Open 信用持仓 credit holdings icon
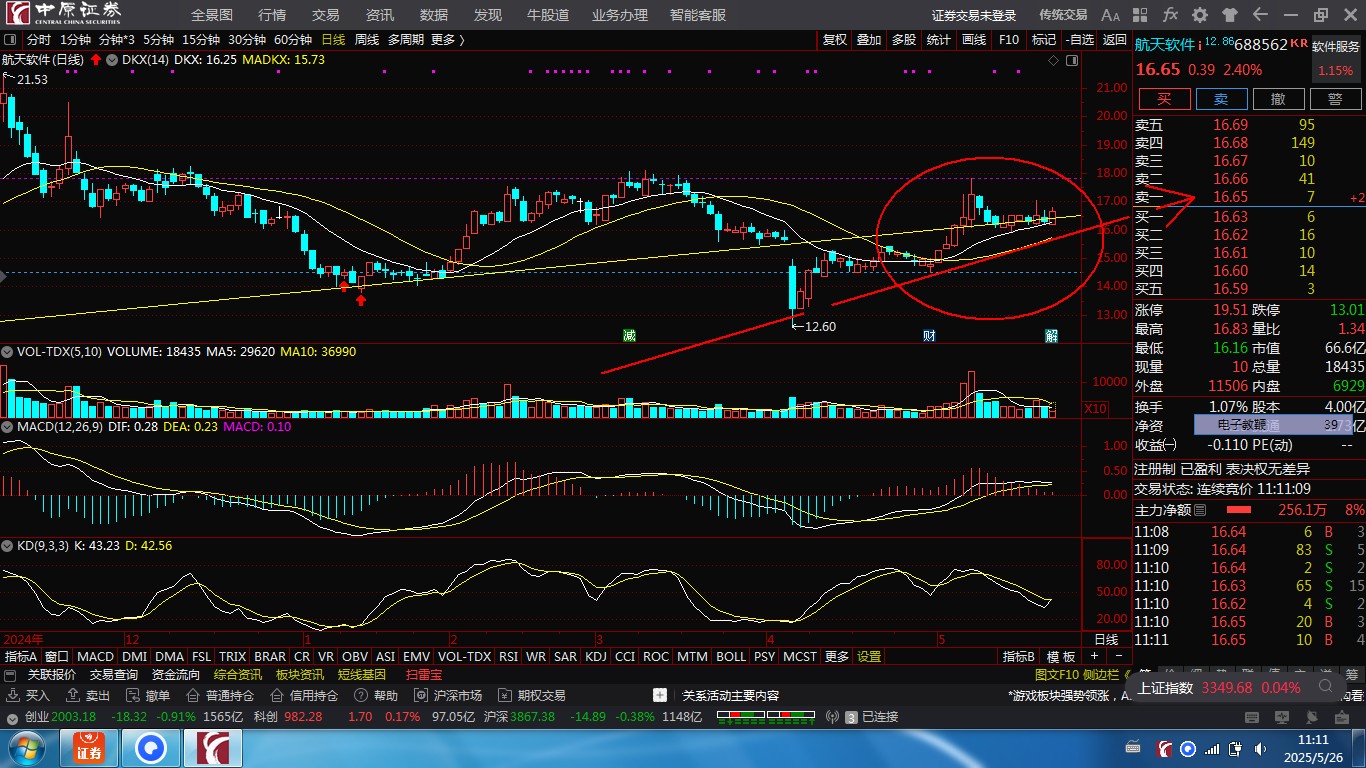The height and width of the screenshot is (768, 1366). click(276, 695)
